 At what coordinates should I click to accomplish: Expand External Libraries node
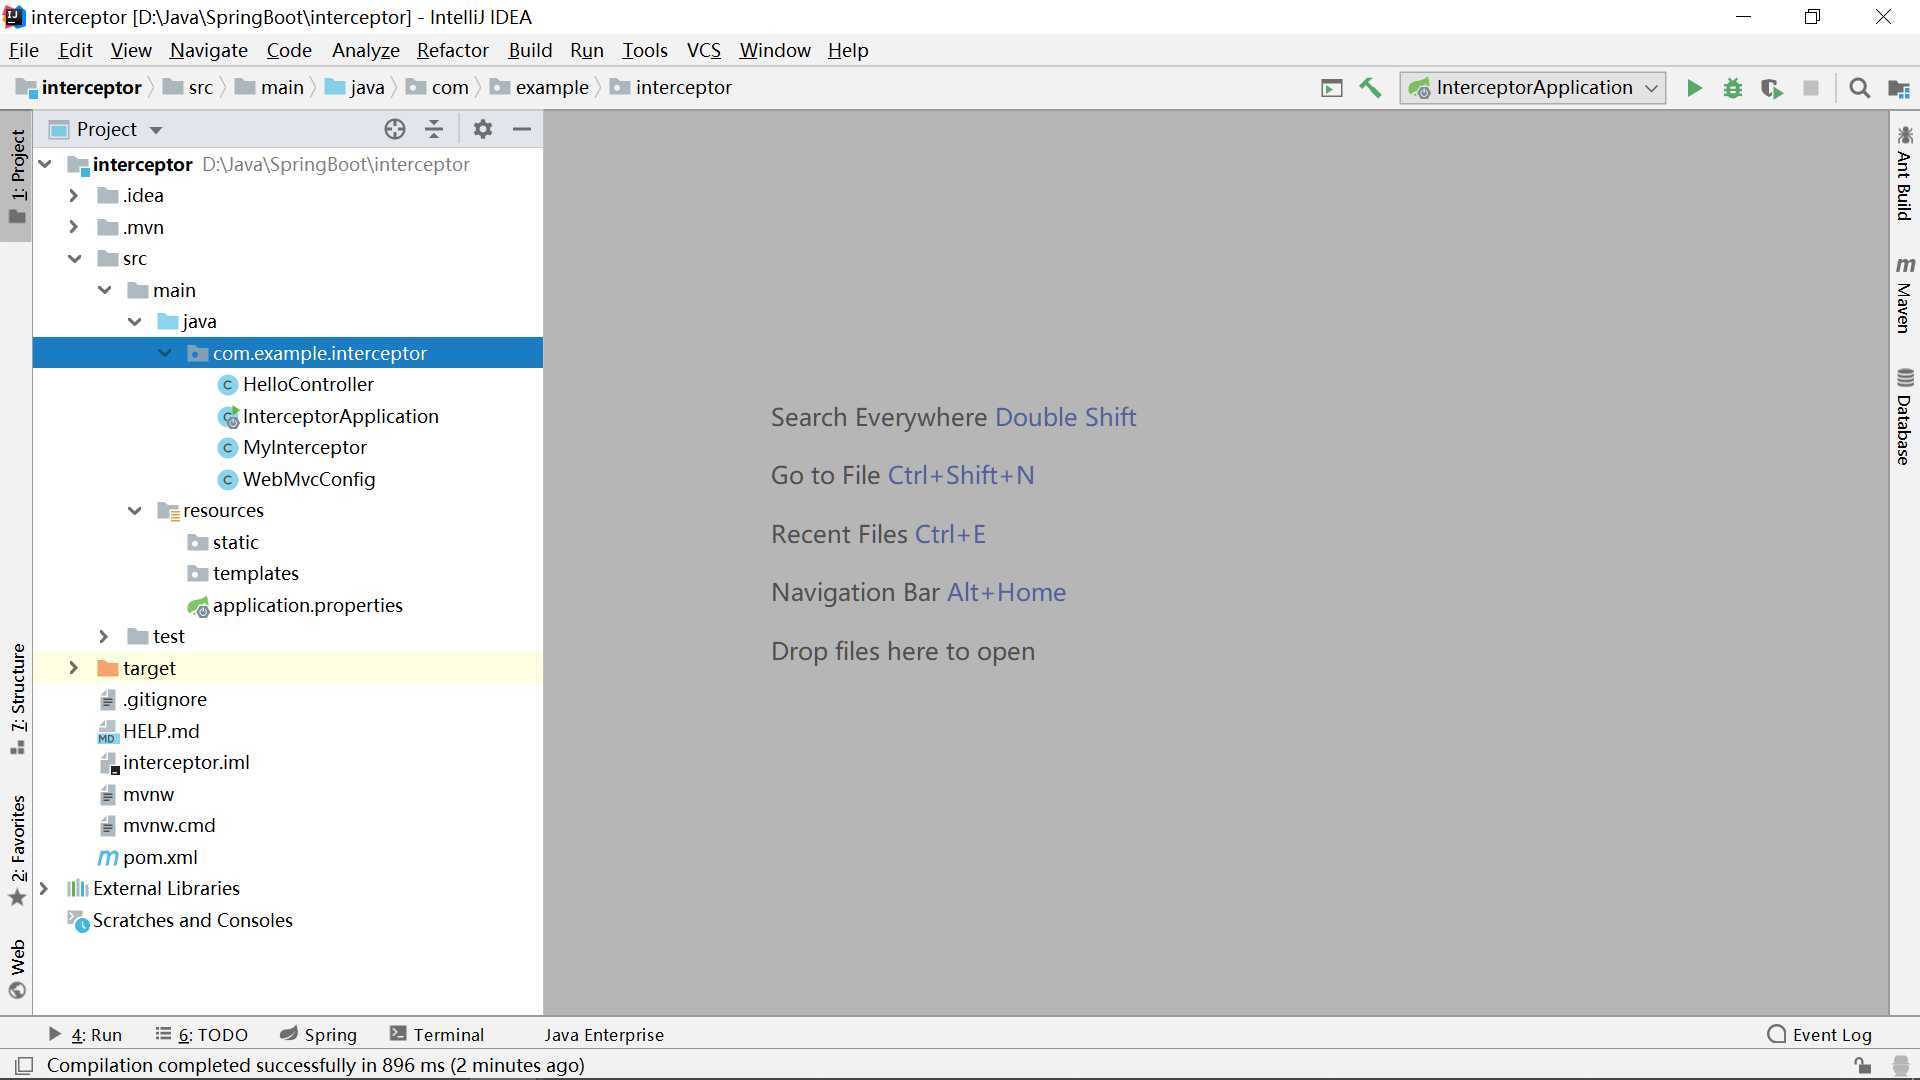tap(44, 889)
